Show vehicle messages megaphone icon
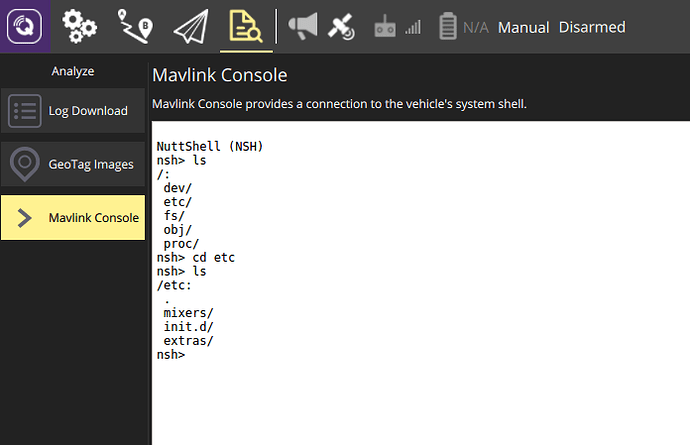This screenshot has width=690, height=445. click(x=303, y=26)
